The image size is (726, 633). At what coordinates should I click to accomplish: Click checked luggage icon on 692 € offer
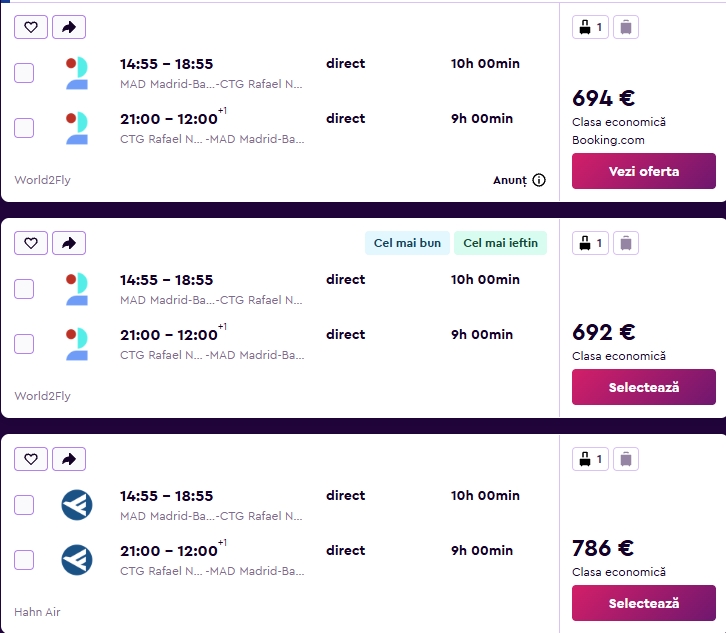pyautogui.click(x=626, y=243)
